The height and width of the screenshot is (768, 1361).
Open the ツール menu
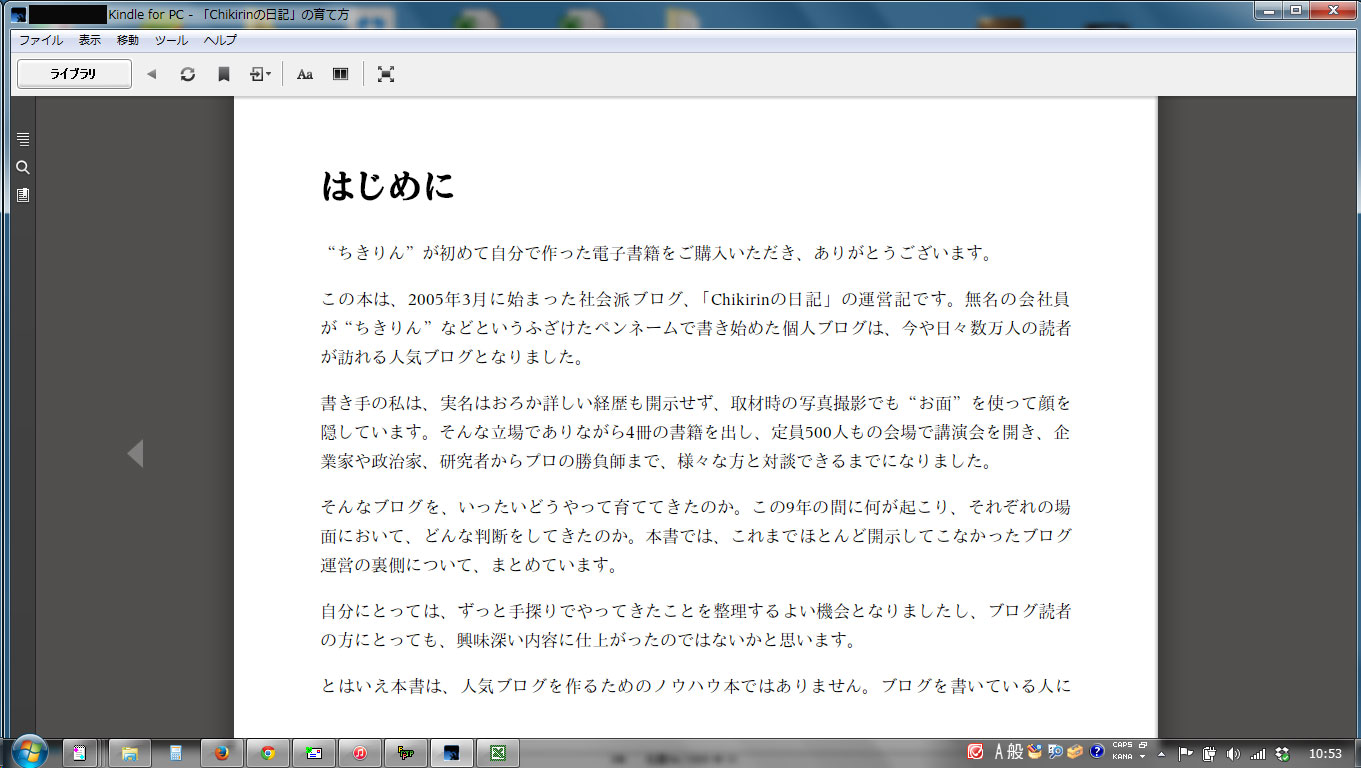pyautogui.click(x=171, y=40)
